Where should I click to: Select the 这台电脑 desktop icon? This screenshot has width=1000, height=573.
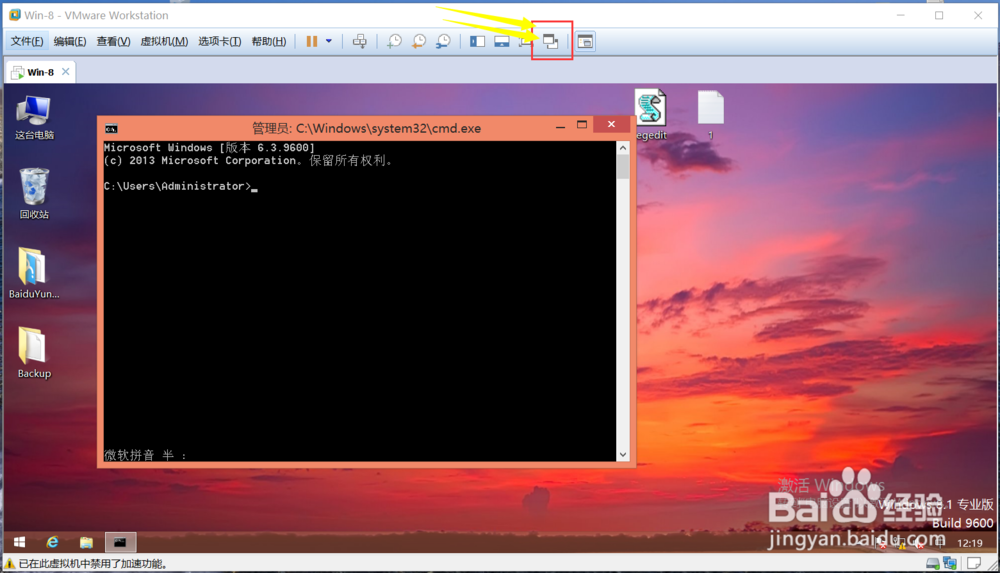point(34,117)
